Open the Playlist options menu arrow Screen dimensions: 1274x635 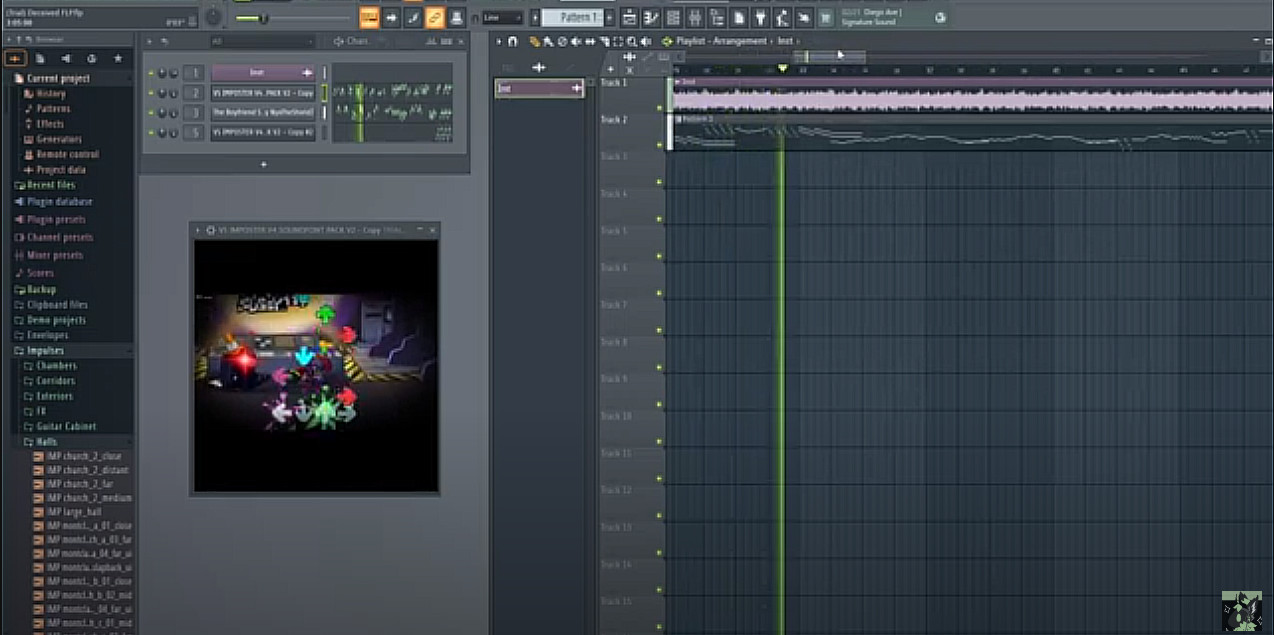498,41
